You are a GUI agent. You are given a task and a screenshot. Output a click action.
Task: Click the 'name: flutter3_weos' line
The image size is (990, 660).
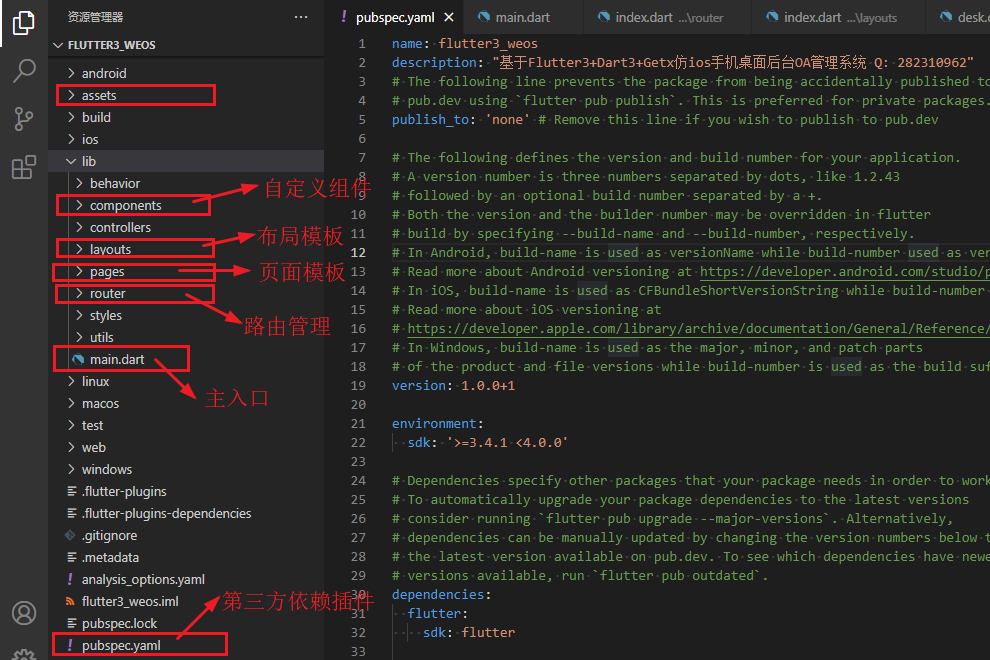465,44
